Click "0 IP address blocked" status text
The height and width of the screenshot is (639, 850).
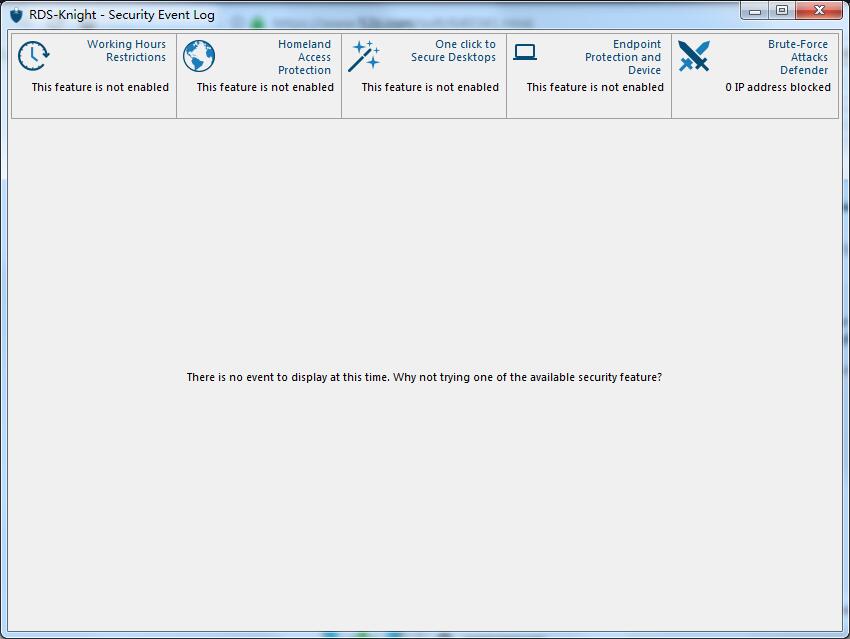[x=778, y=87]
